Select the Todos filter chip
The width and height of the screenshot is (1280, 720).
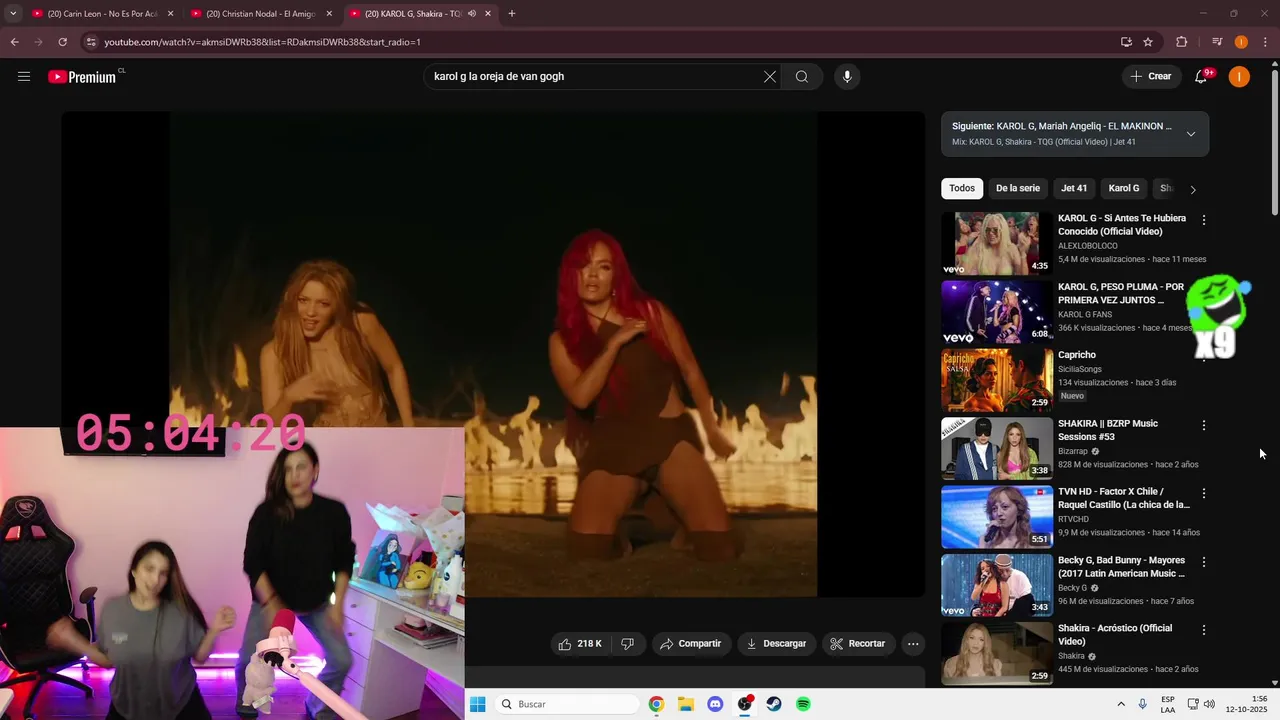point(962,188)
